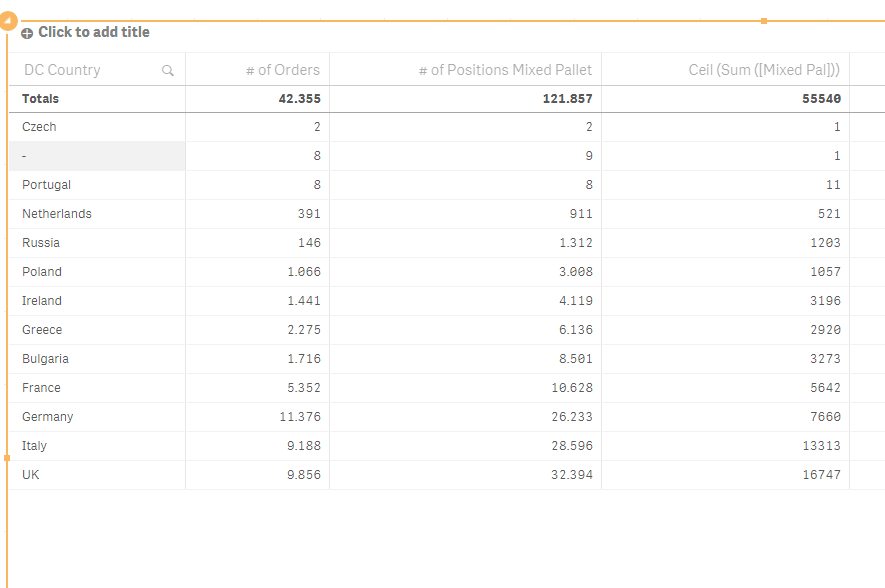Select the Czech row in DC Country
Image resolution: width=885 pixels, height=588 pixels.
pyautogui.click(x=39, y=127)
